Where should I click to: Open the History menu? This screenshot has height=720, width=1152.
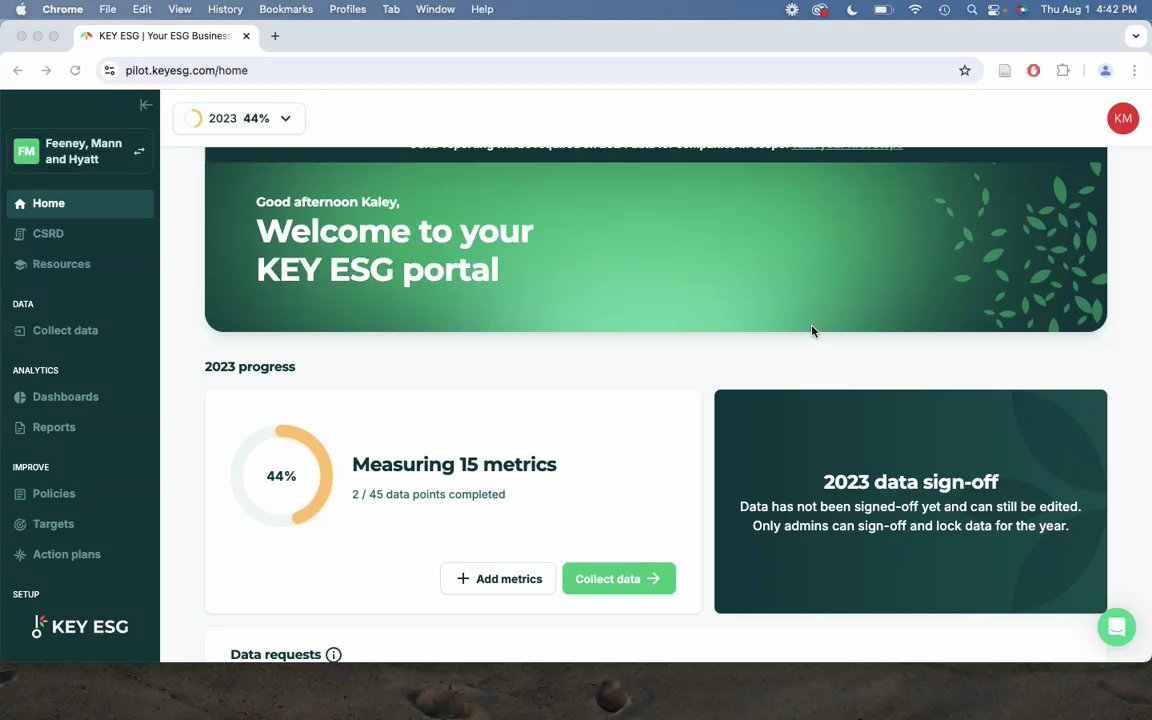(x=225, y=10)
